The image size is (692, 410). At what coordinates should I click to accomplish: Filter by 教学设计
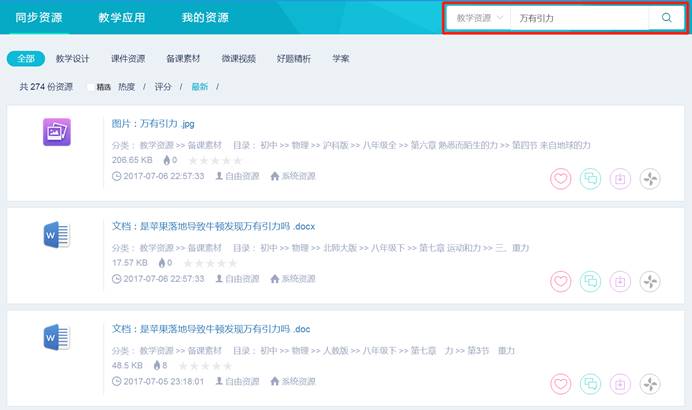(x=72, y=59)
